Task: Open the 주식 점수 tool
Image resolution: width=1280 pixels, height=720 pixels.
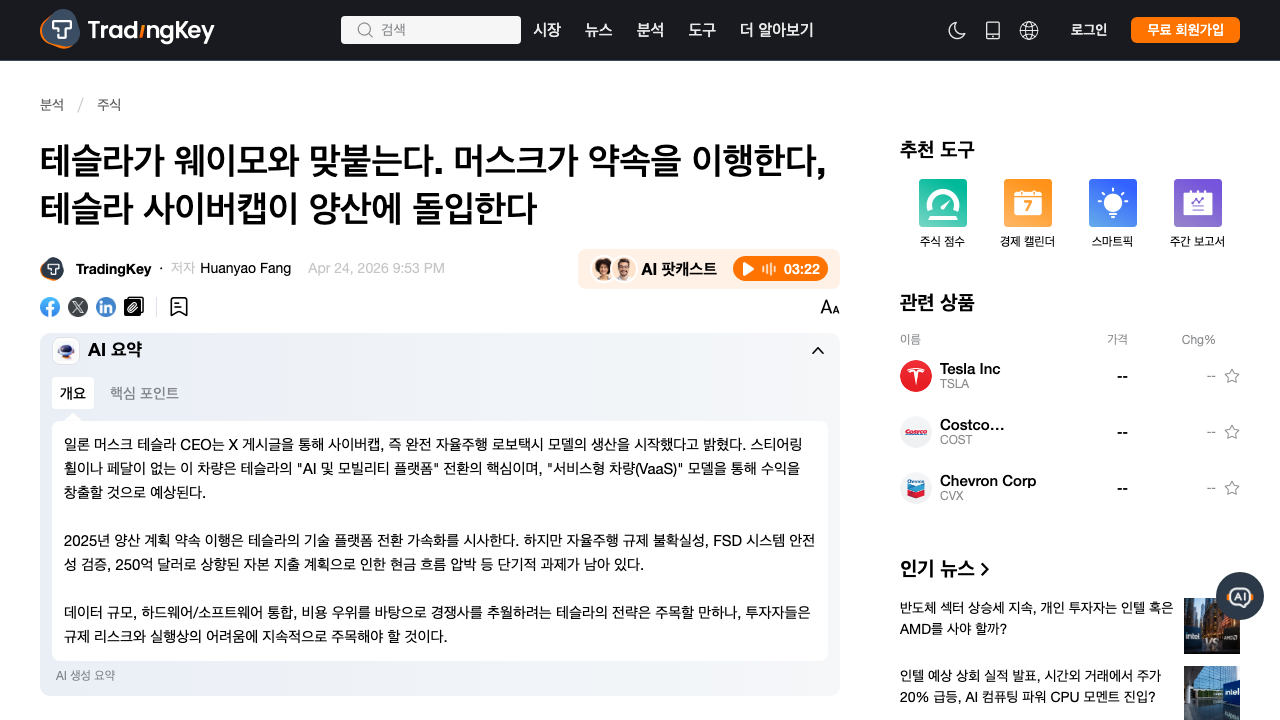Action: pyautogui.click(x=943, y=215)
